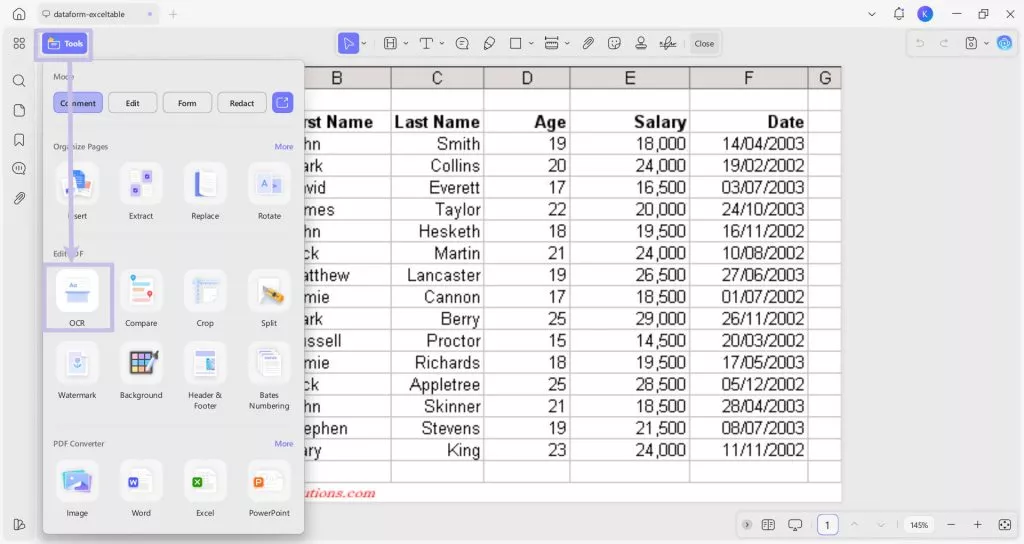Select the Replace pages tool

point(205,191)
